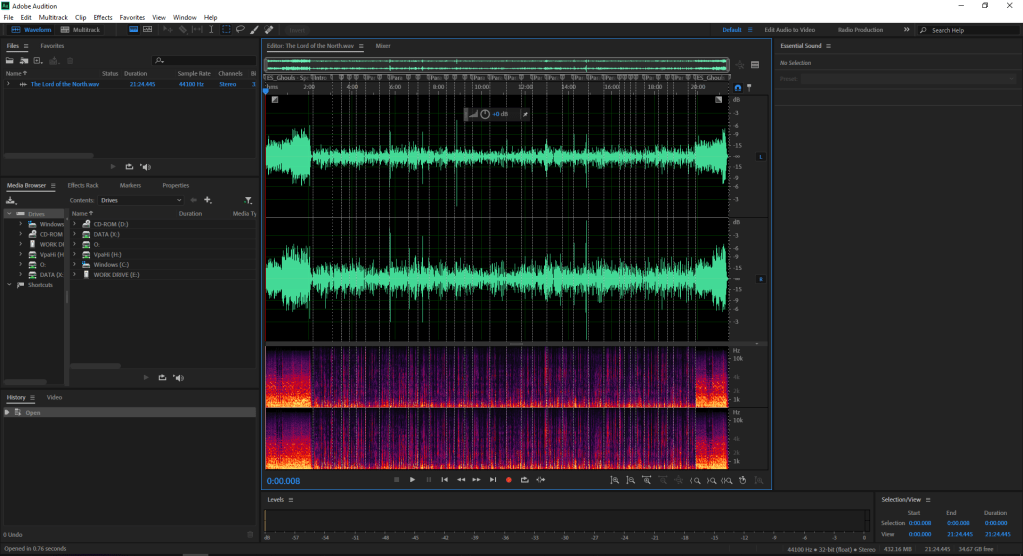Expand the WORK DRIVE (E:) item

pyautogui.click(x=76, y=274)
